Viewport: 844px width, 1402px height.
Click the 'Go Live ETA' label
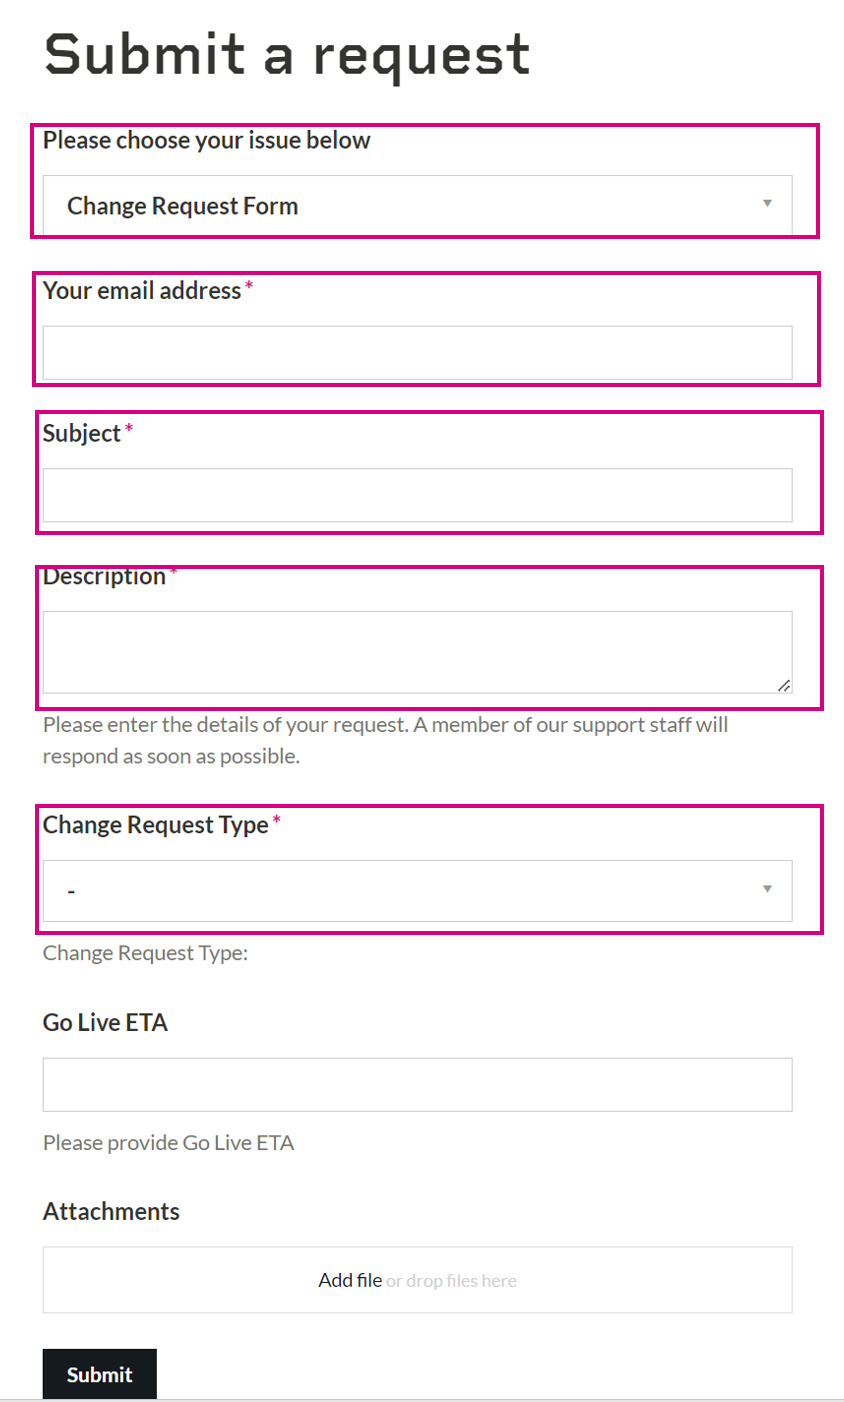coord(105,1022)
